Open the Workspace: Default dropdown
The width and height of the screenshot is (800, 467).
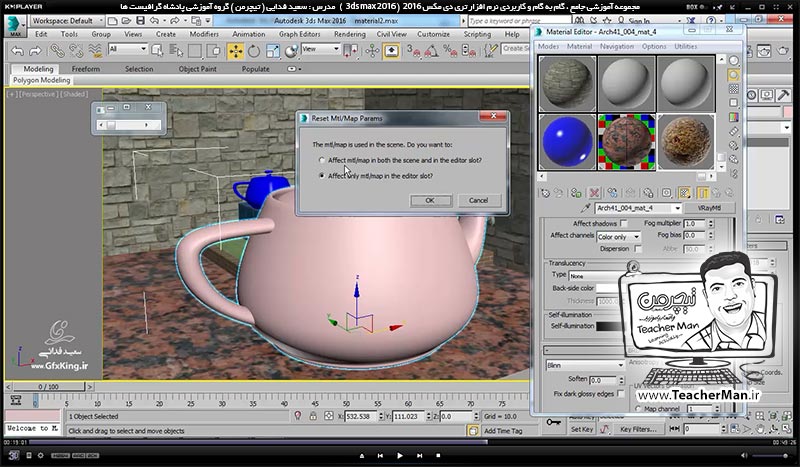(67, 21)
